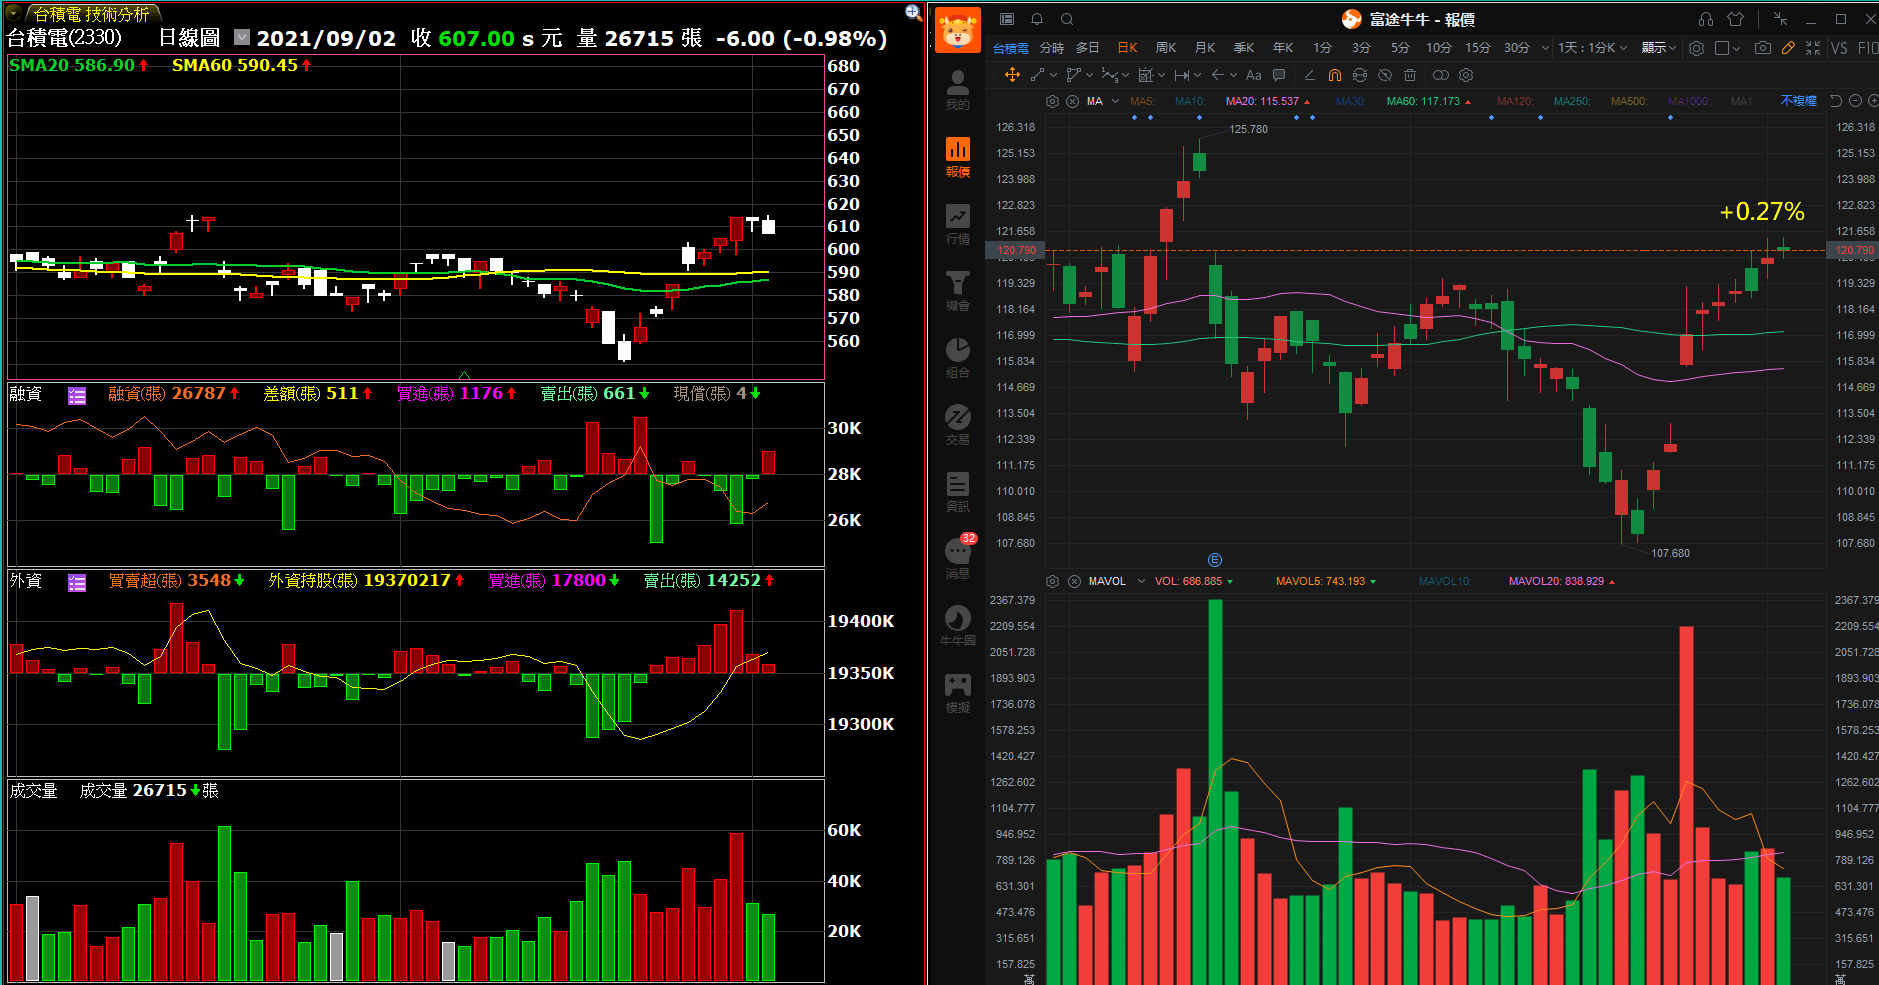1879x985 pixels.
Task: Expand the chart layout square dropdown
Action: click(1736, 48)
